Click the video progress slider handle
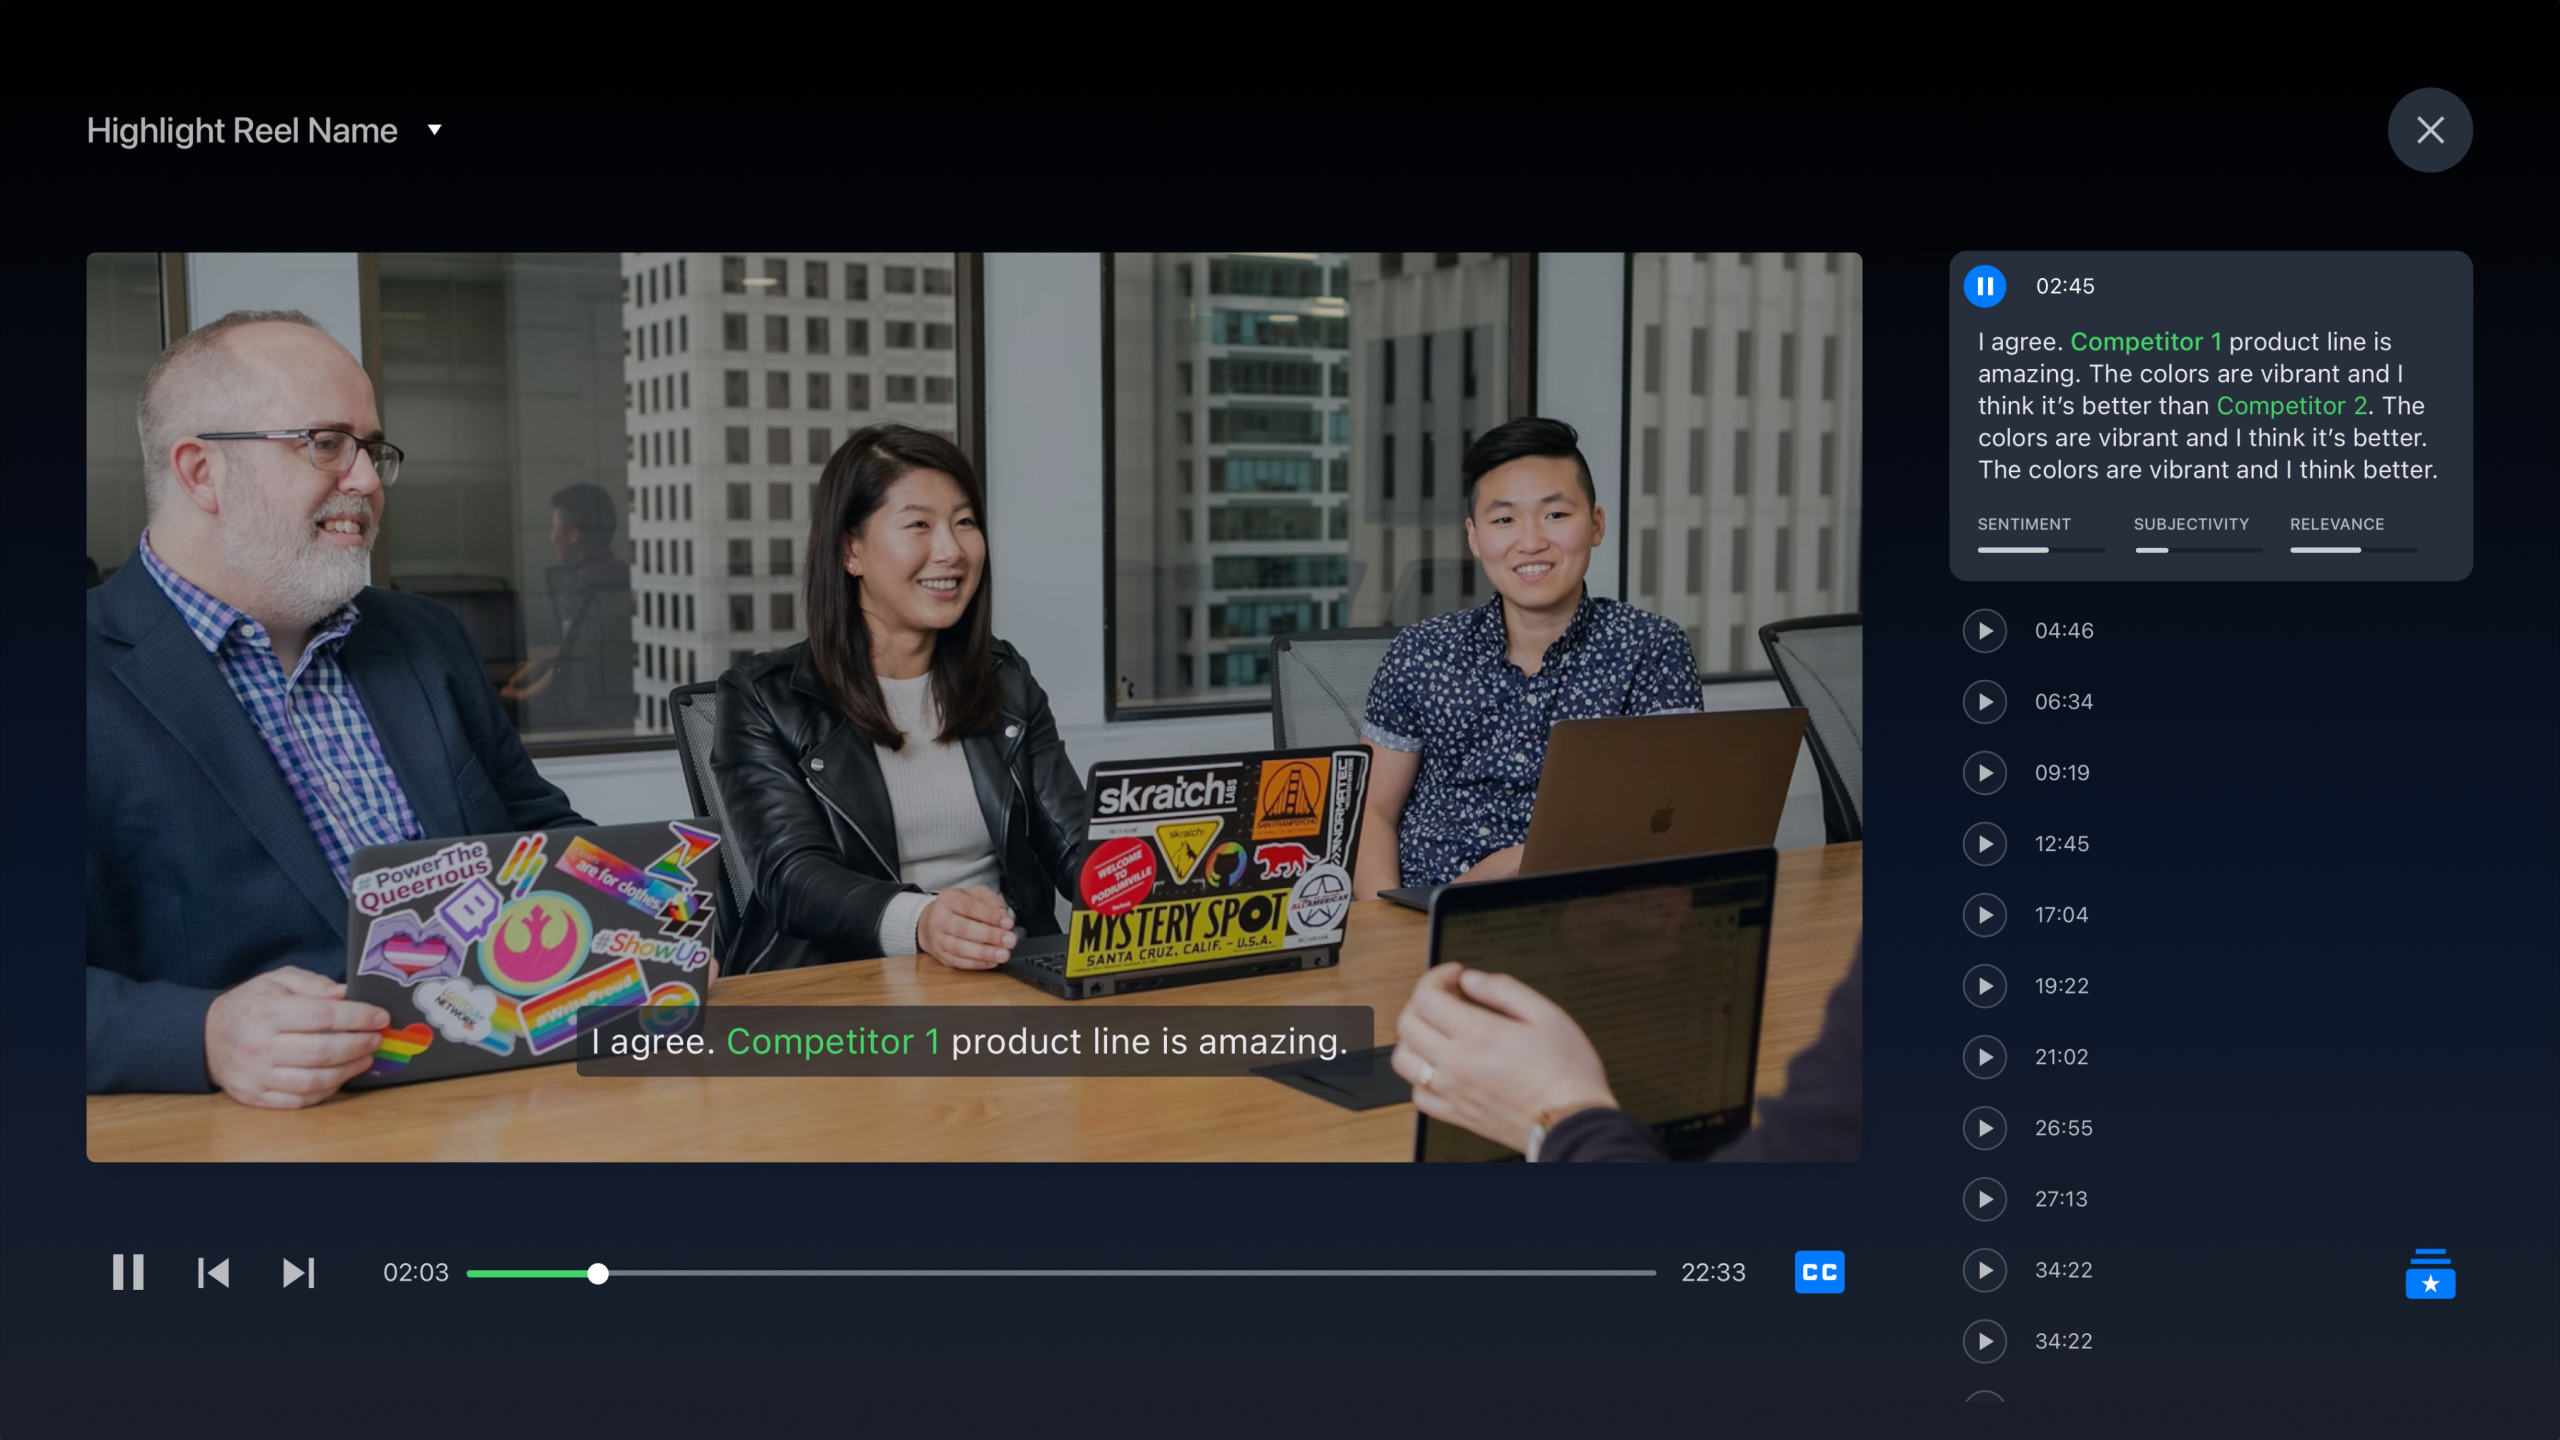Viewport: 2560px width, 1440px height. click(598, 1273)
